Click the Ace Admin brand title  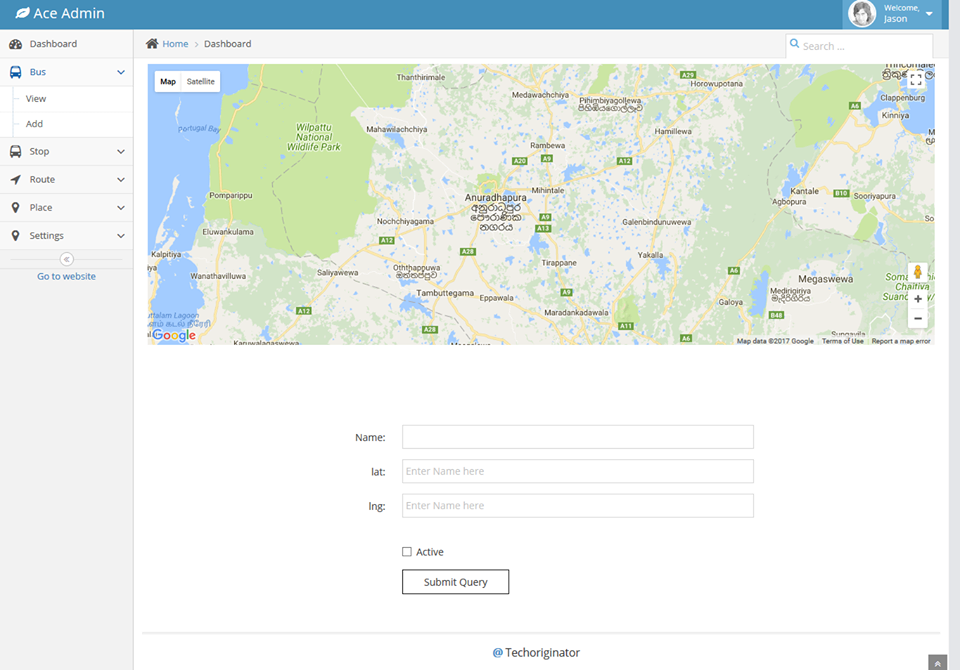(x=69, y=13)
